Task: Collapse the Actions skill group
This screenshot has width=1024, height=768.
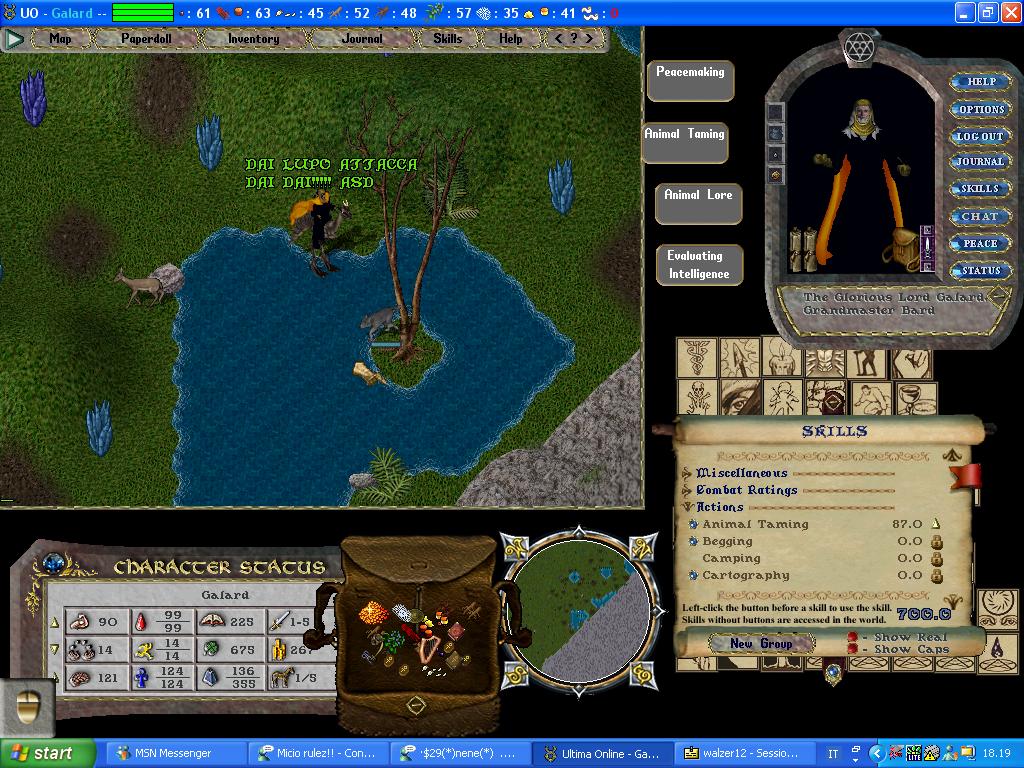Action: 686,507
